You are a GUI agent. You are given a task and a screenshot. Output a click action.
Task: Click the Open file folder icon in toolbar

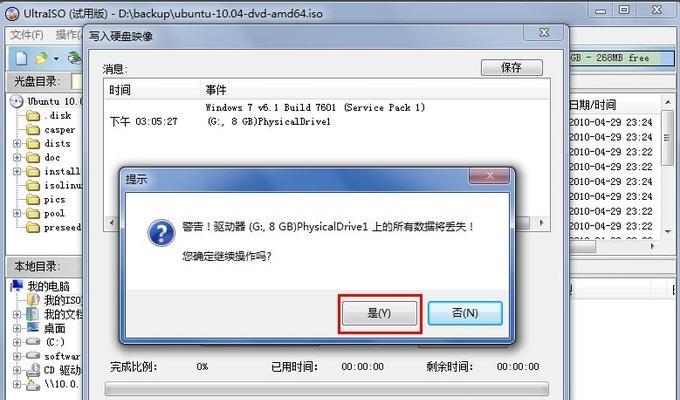pyautogui.click(x=42, y=58)
